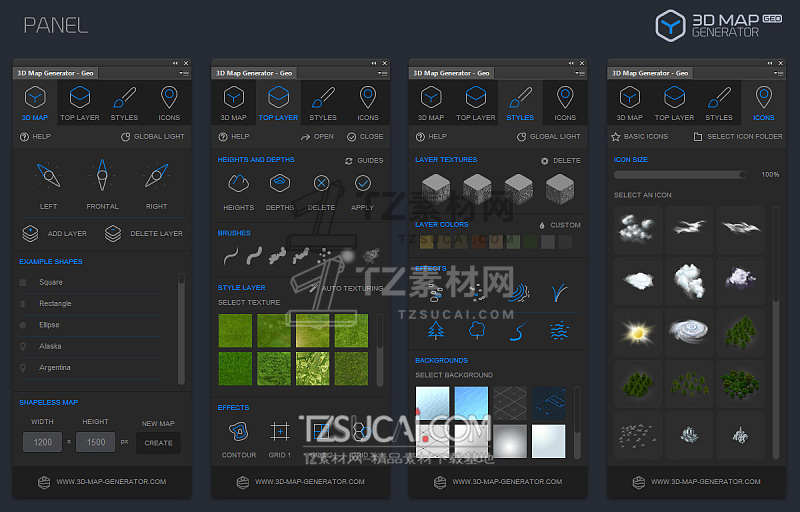Collapse the fourth panel with double arrows
The width and height of the screenshot is (800, 512).
coord(769,63)
